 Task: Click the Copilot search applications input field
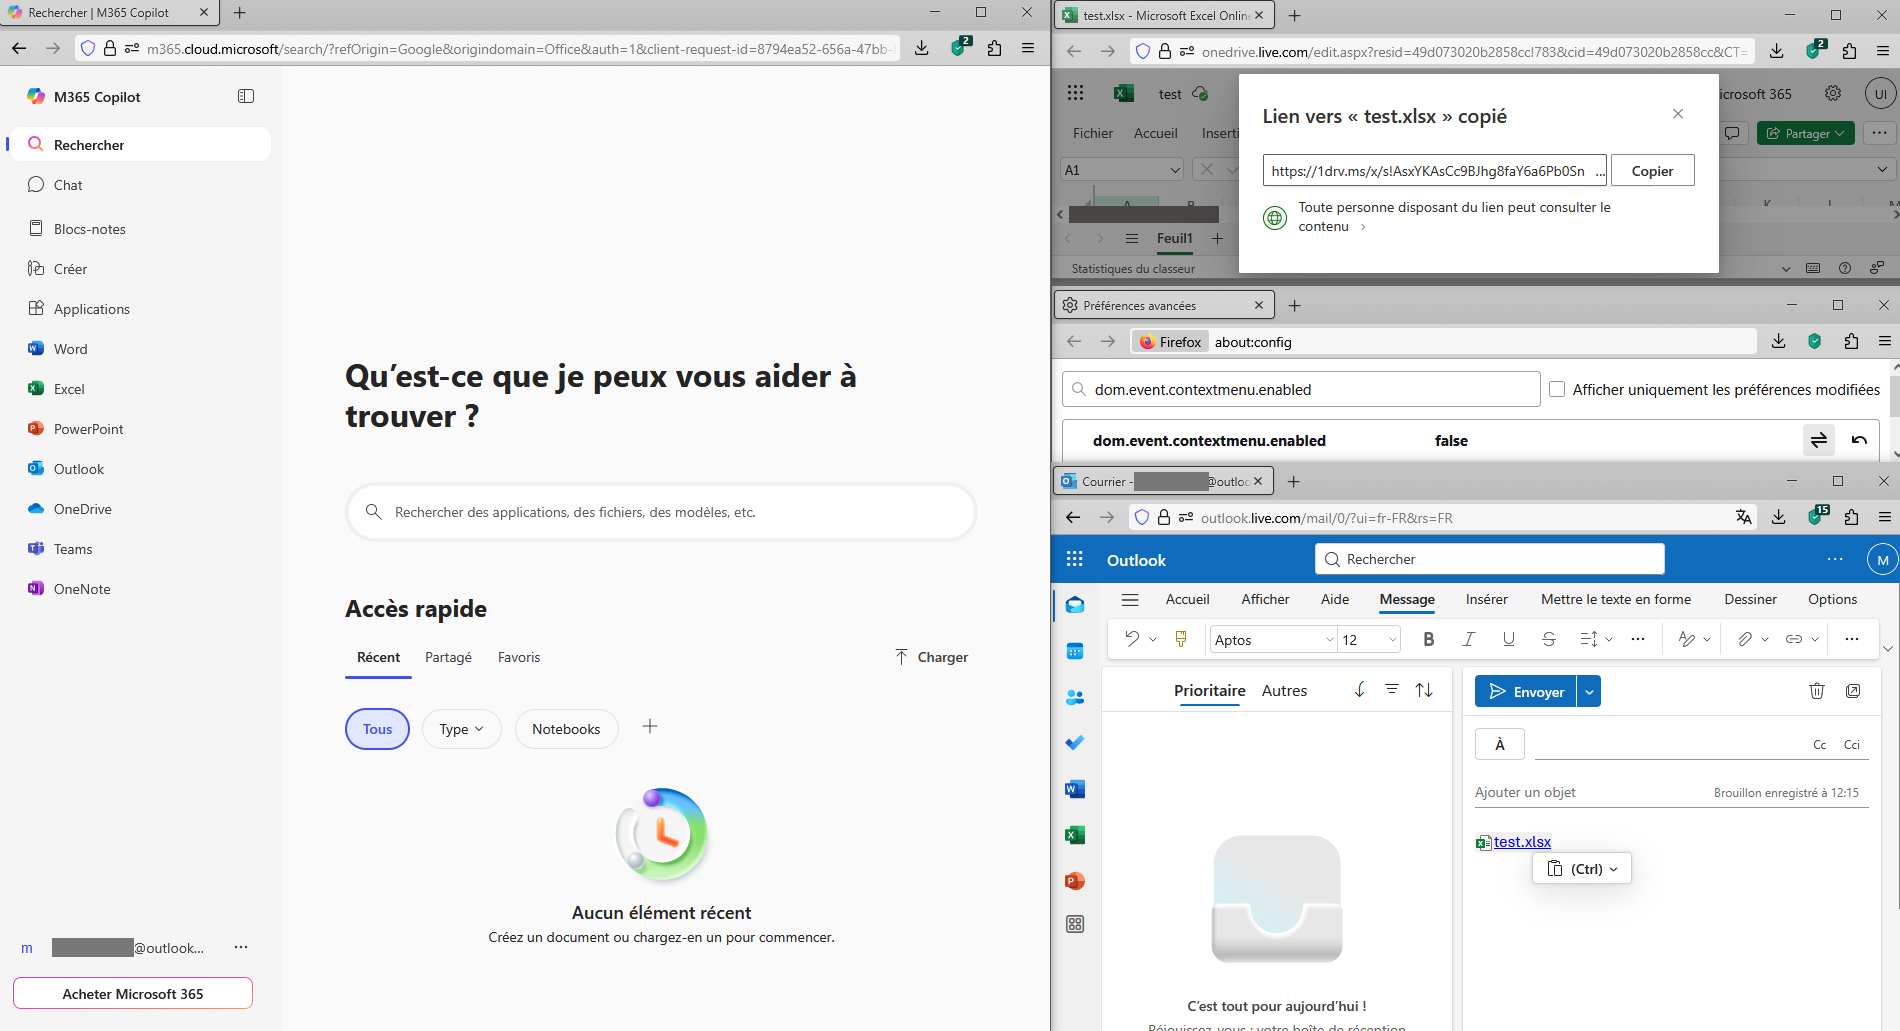[661, 512]
